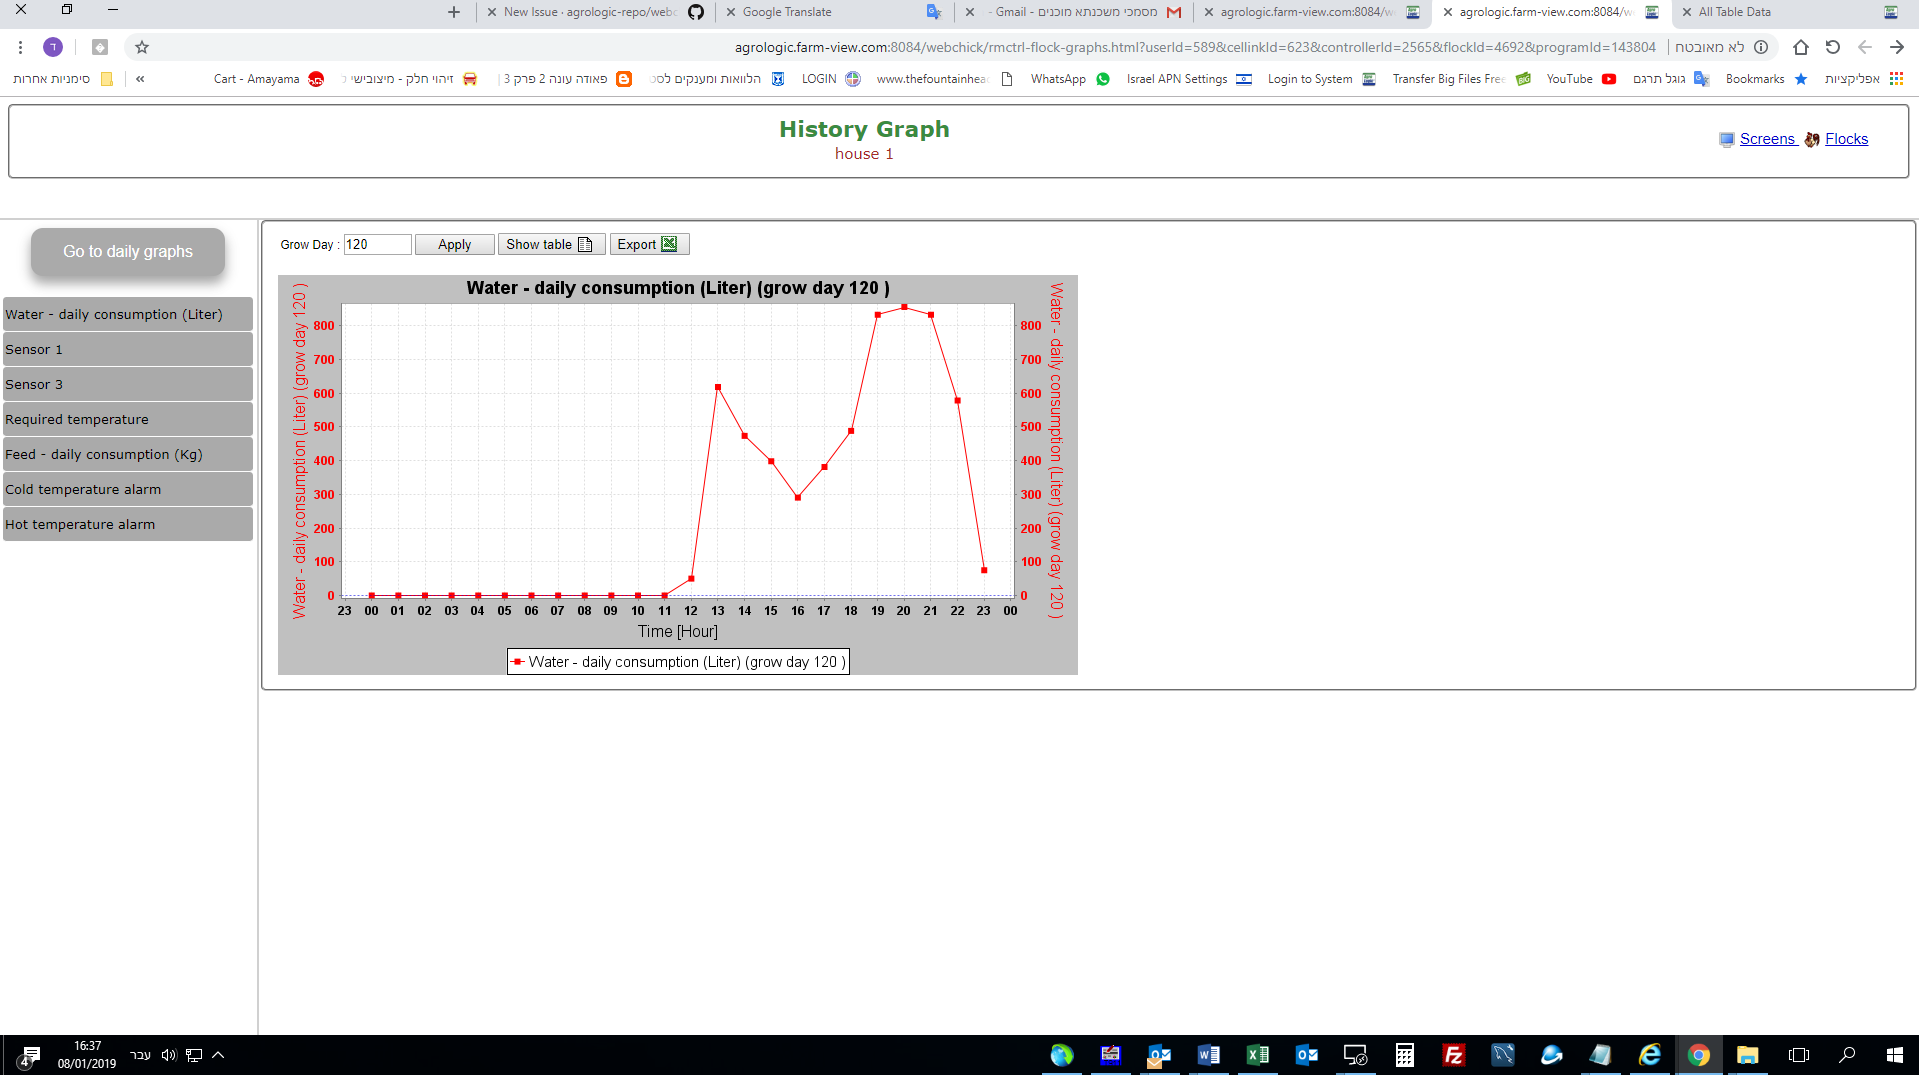Viewport: 1919px width, 1075px height.
Task: Click the bookmark star icon in address bar
Action: pyautogui.click(x=142, y=47)
